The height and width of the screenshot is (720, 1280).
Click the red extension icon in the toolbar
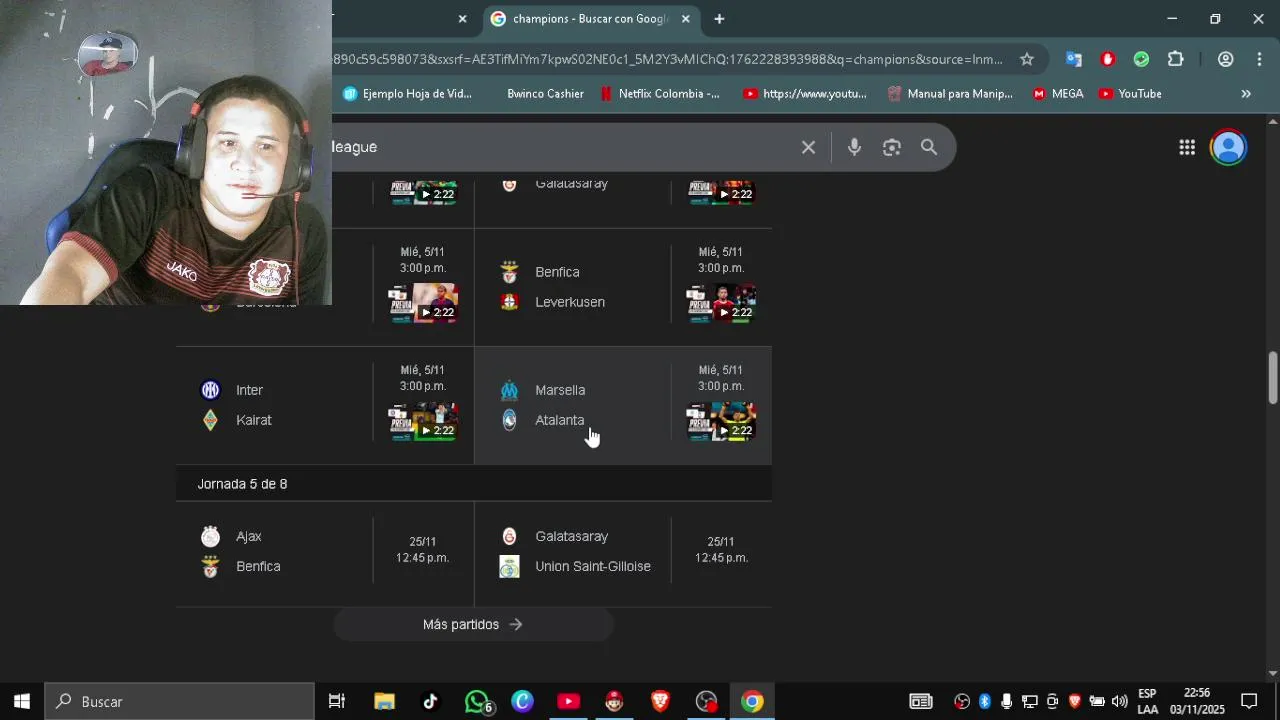coord(1107,59)
